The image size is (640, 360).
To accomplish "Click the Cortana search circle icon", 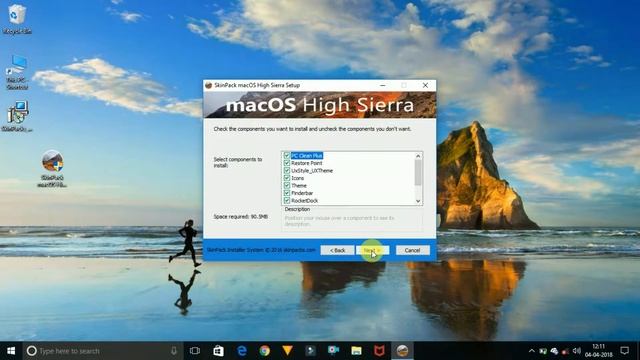I will (x=31, y=351).
